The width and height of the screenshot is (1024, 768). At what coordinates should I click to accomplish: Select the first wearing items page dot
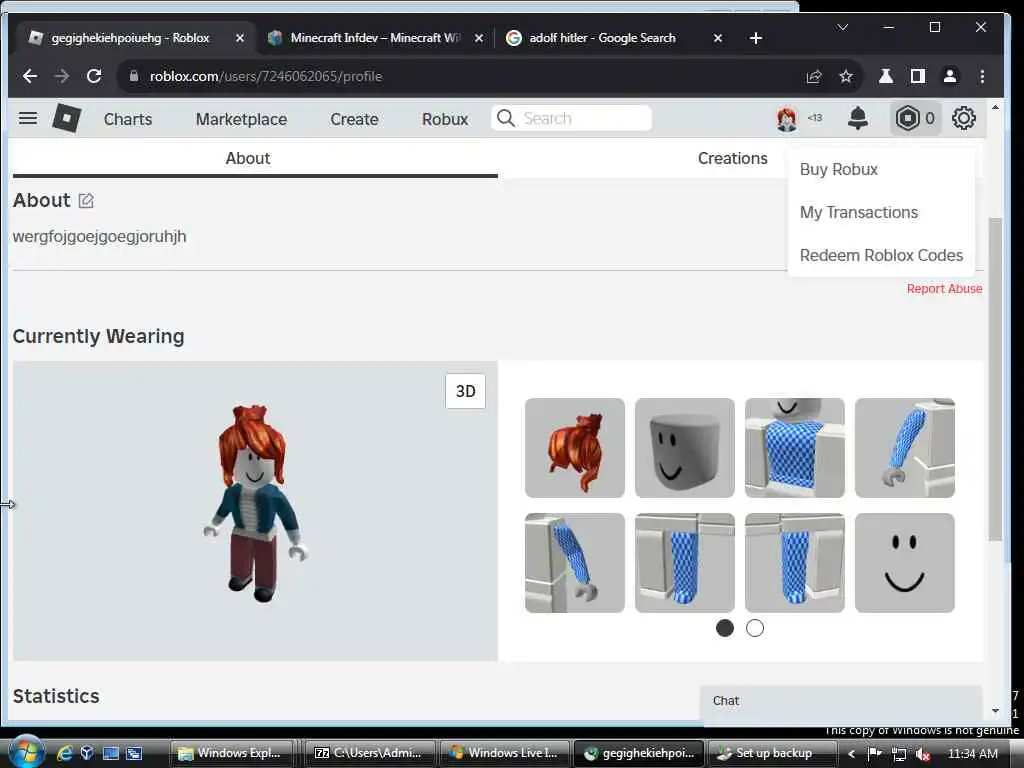(x=725, y=628)
